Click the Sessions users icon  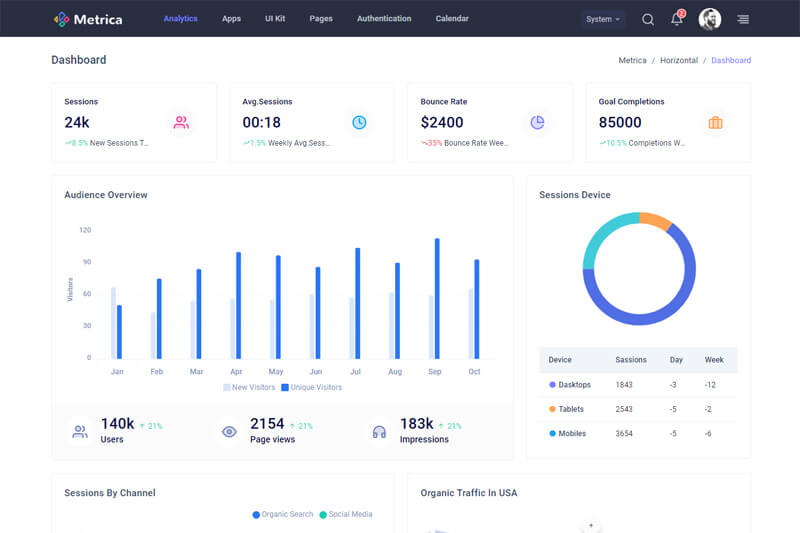point(181,122)
